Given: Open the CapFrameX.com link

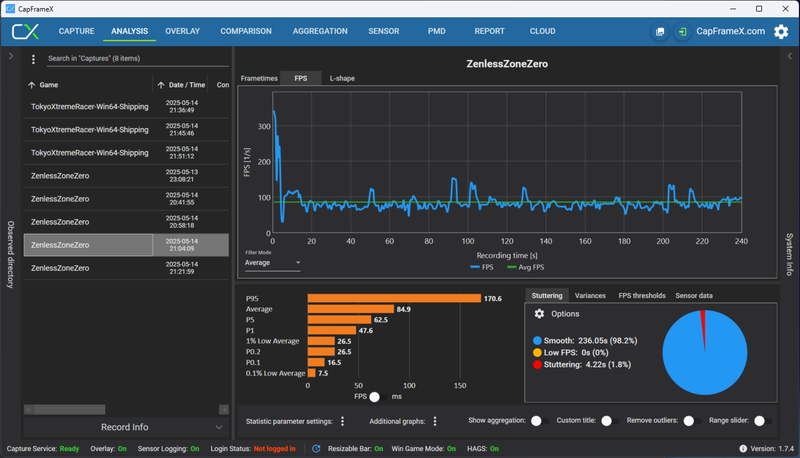Looking at the screenshot, I should click(x=731, y=31).
